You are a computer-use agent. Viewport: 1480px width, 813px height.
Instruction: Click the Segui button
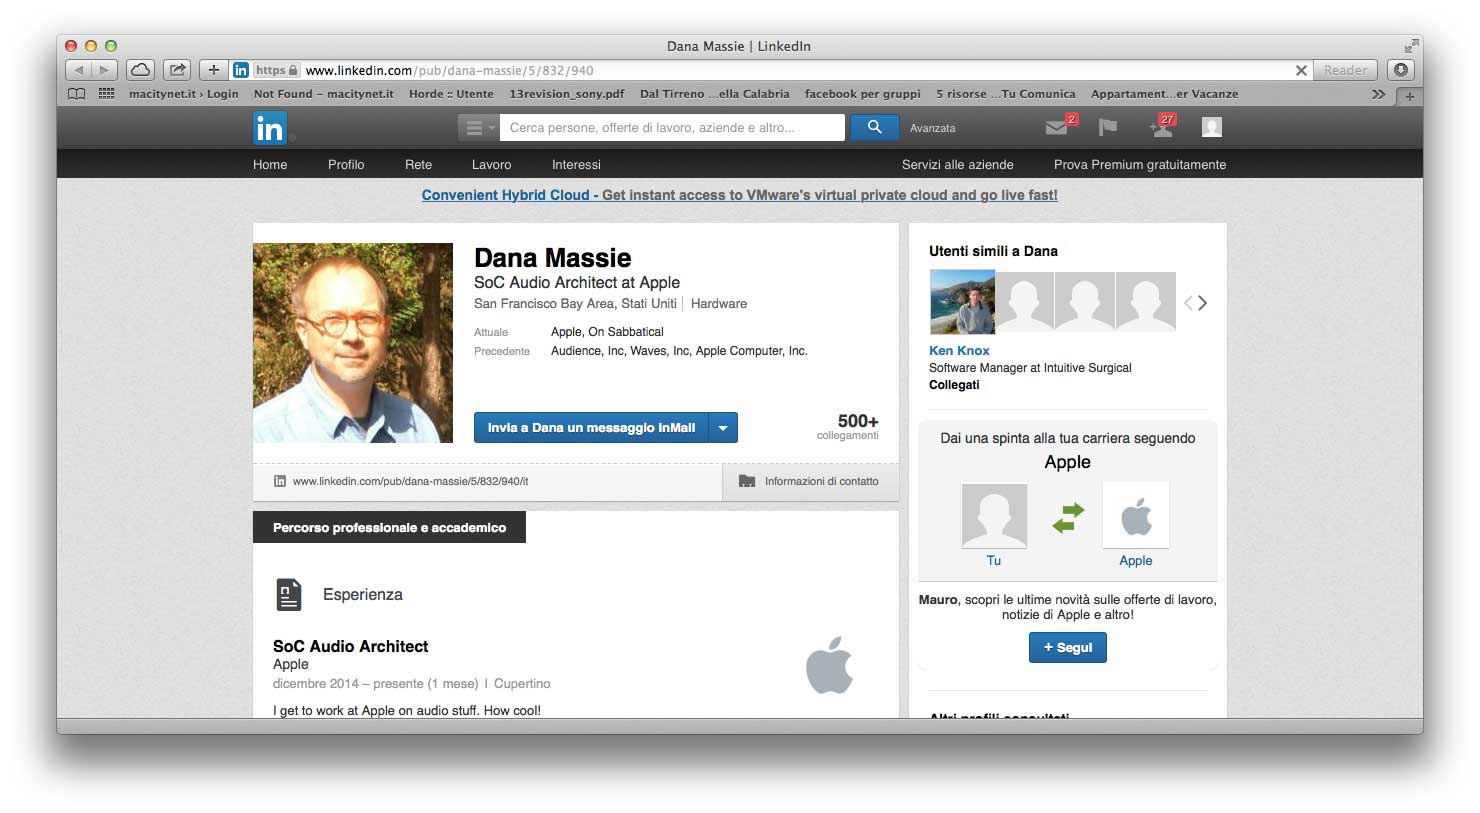tap(1068, 648)
